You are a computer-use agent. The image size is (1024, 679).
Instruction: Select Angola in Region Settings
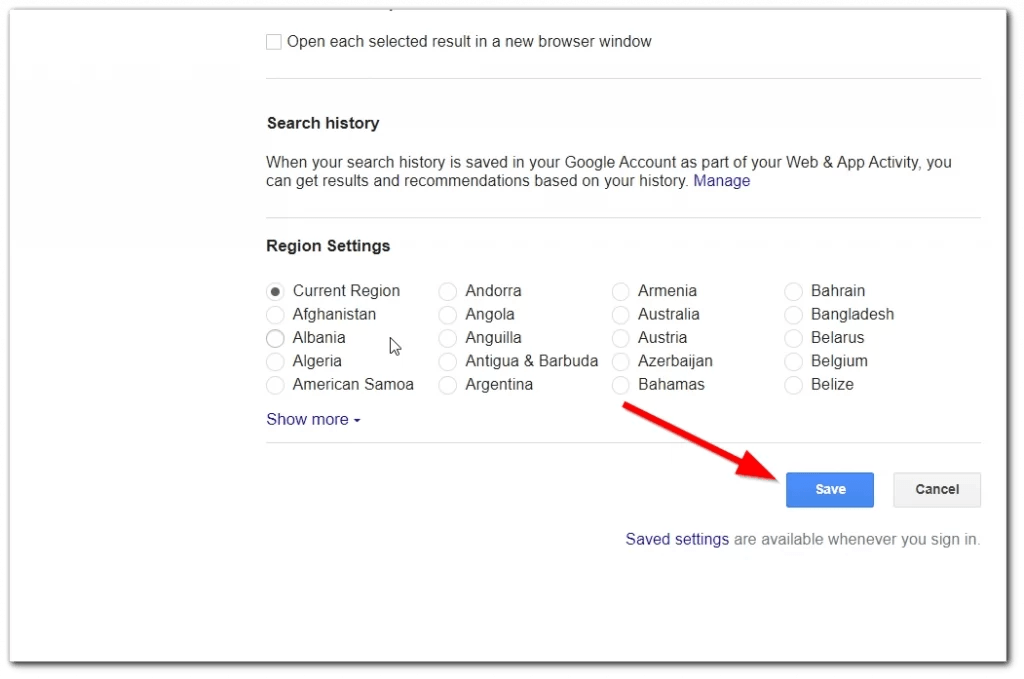(x=447, y=314)
